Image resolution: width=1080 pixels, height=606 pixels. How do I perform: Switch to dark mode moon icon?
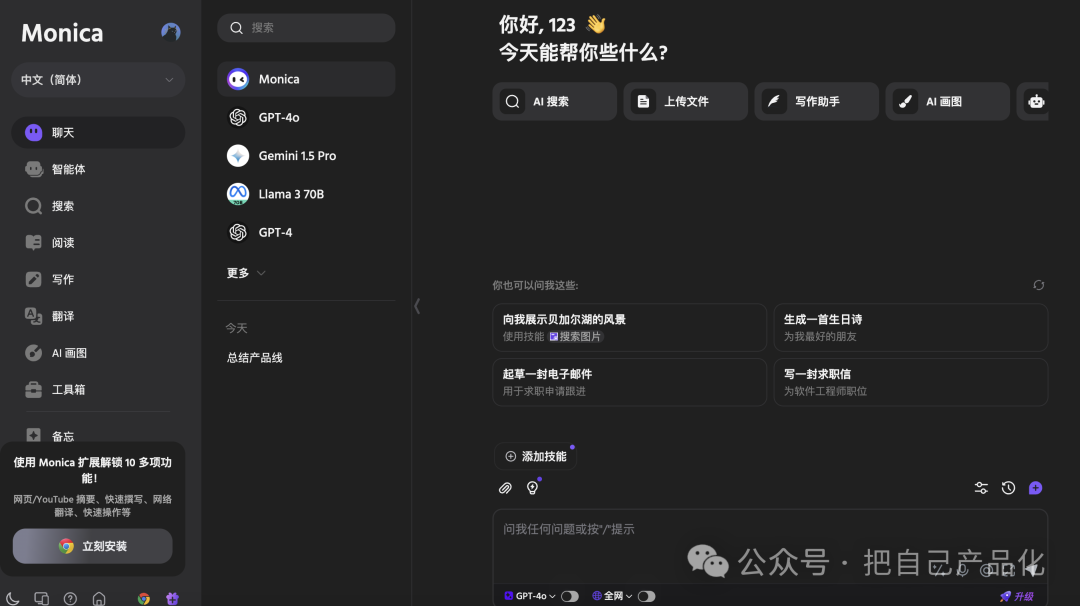coord(12,598)
